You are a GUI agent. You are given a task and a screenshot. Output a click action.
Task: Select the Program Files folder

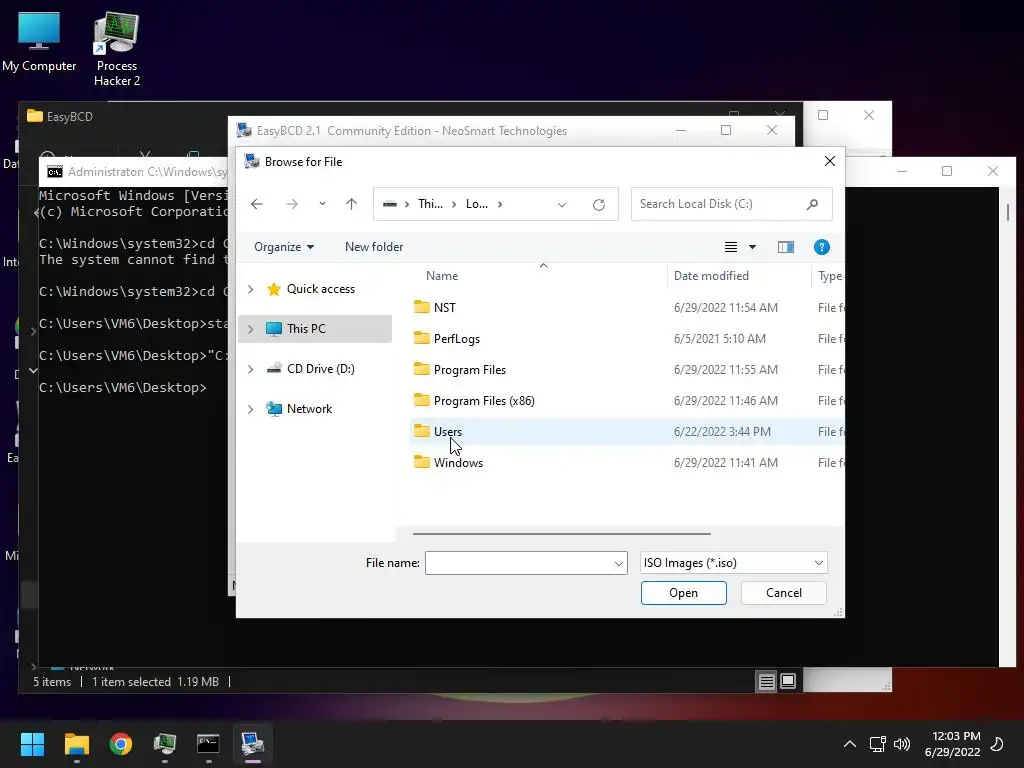pyautogui.click(x=470, y=370)
